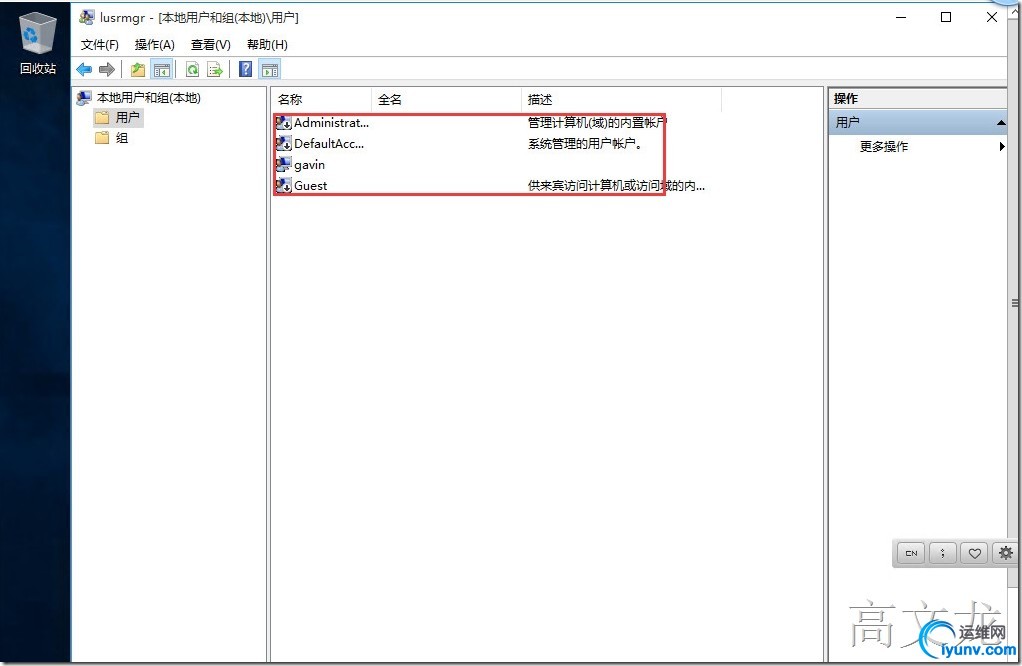Close the lusrmgr window
This screenshot has width=1022, height=666.
tap(991, 18)
